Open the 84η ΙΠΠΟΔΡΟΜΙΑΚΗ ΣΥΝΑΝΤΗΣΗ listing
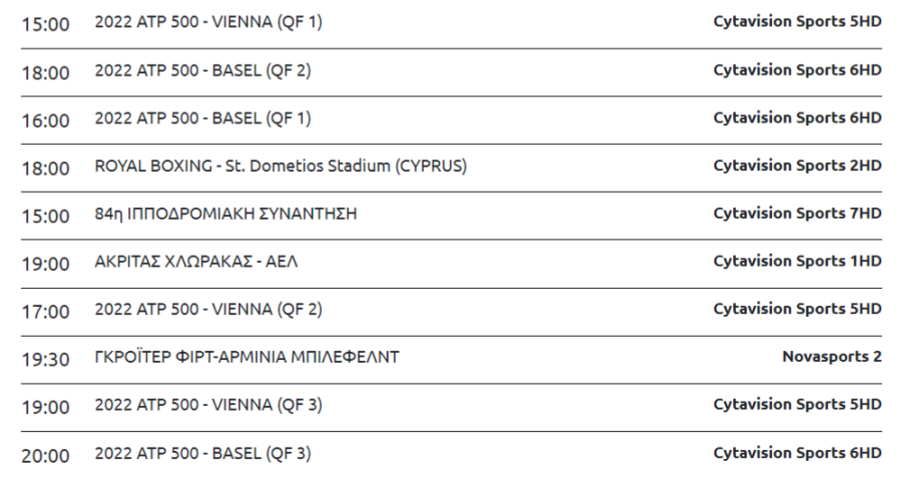900x478 pixels. [x=226, y=214]
